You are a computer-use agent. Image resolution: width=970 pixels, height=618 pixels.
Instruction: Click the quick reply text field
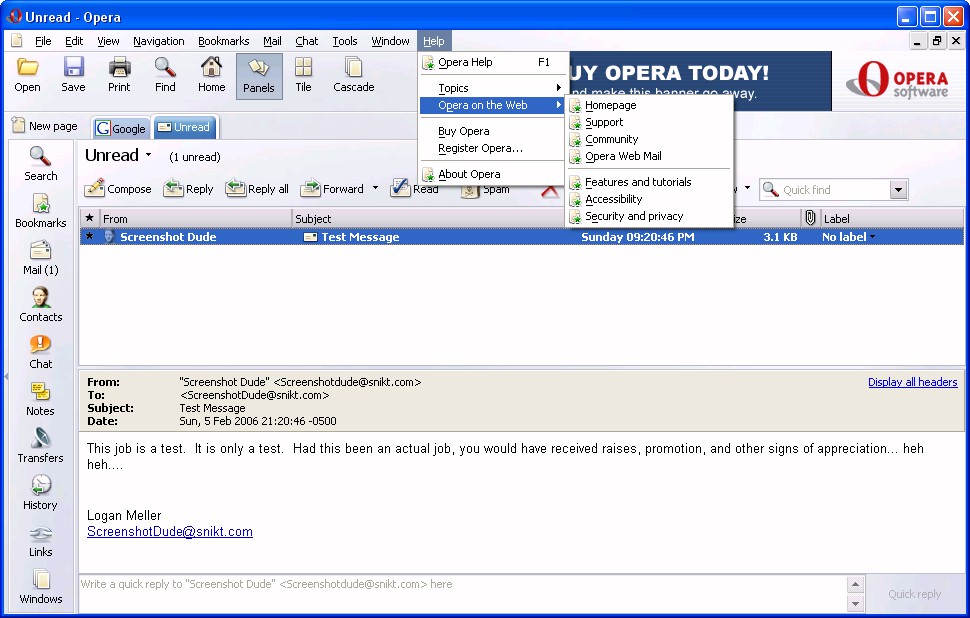point(463,594)
